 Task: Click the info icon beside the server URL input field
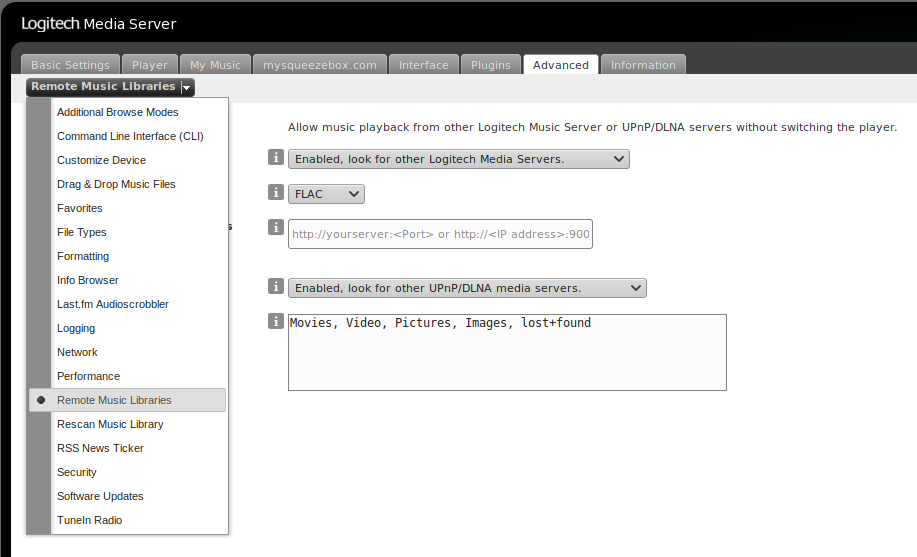pos(275,227)
